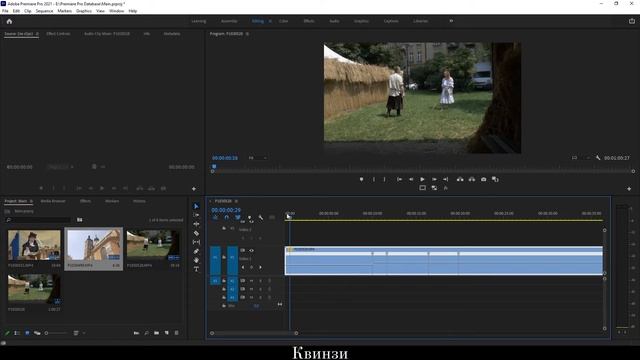Open Find in the Project panel footer
This screenshot has height=360, width=640.
click(x=146, y=333)
